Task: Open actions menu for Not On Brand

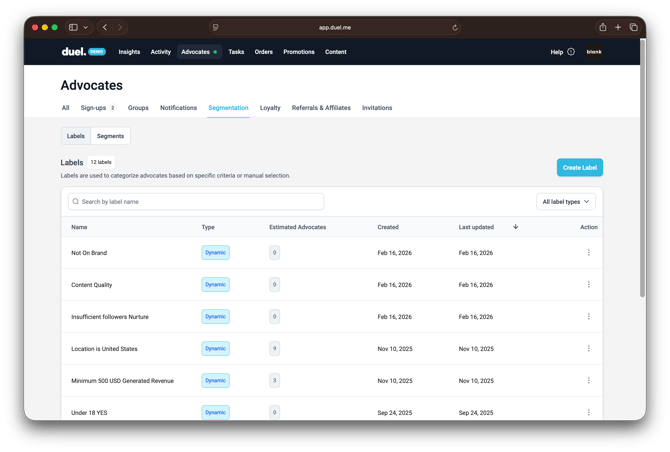Action: click(588, 253)
